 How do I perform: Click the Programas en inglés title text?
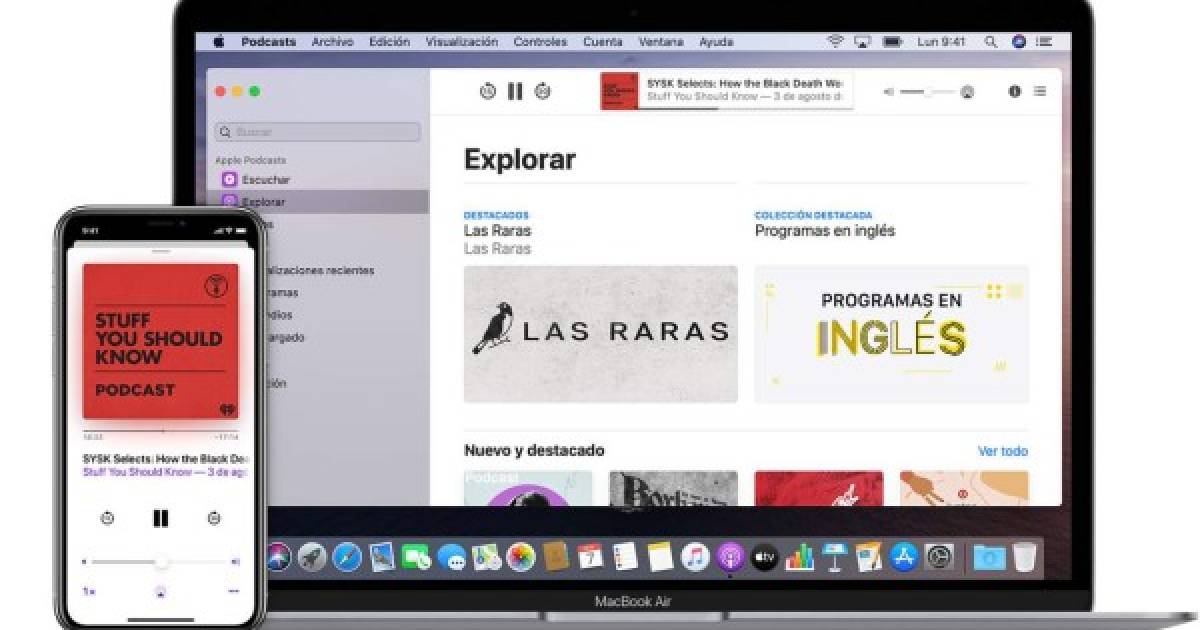click(825, 231)
